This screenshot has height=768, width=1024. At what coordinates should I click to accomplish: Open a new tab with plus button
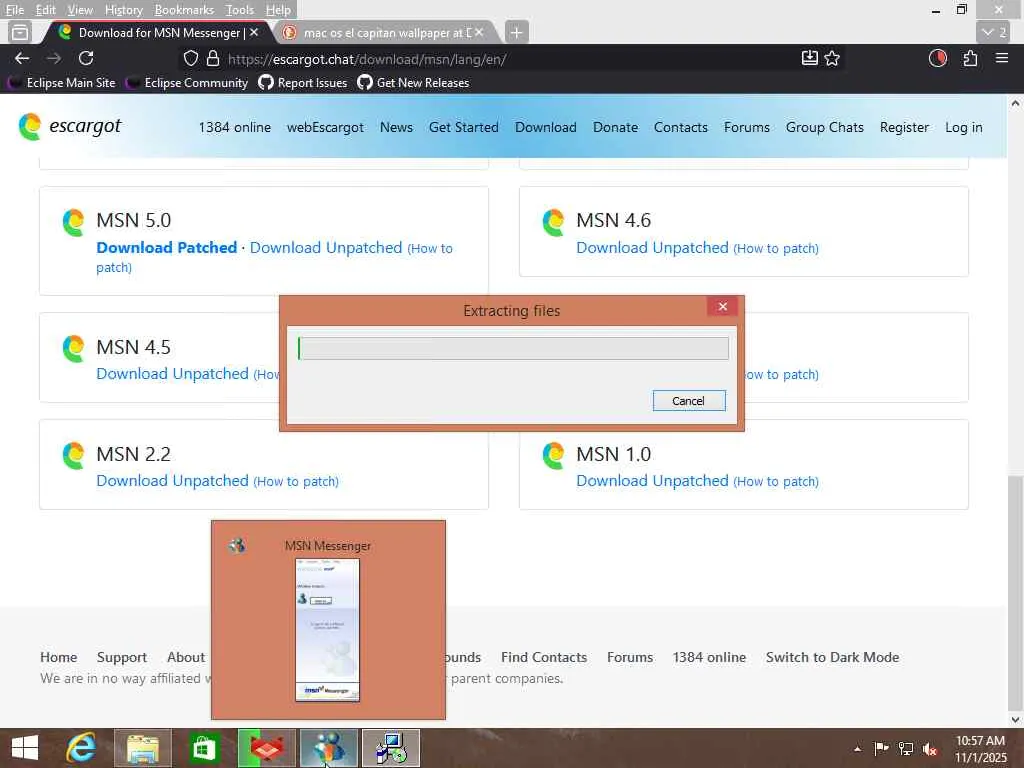click(516, 32)
